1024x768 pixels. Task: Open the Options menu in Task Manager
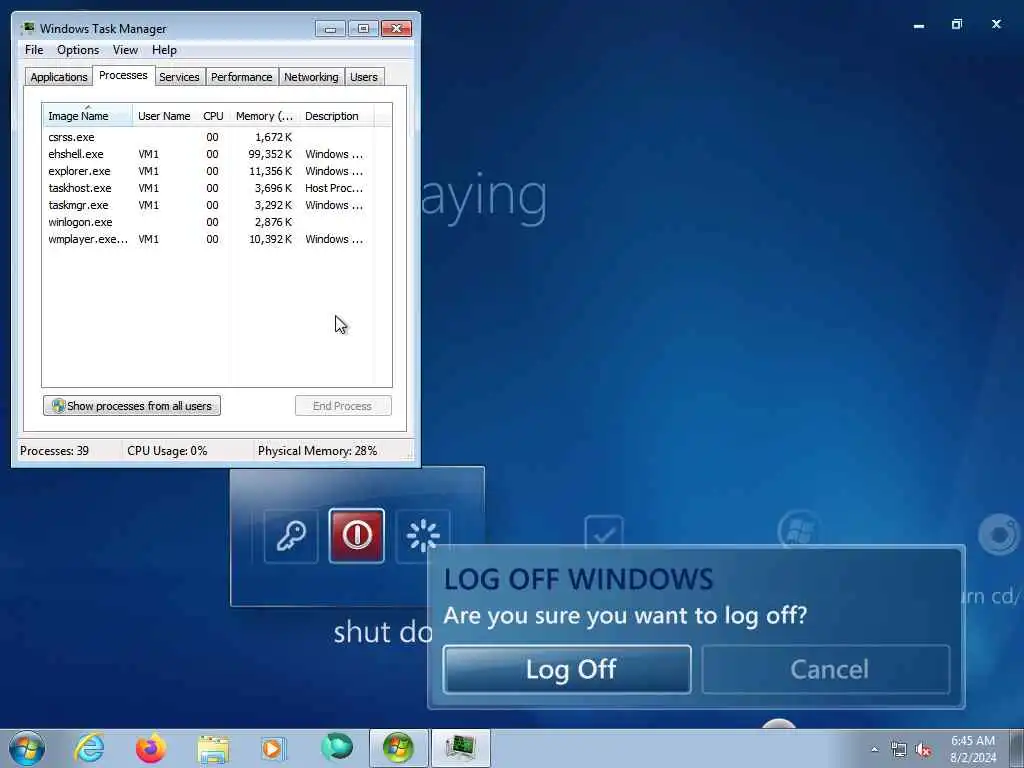(x=78, y=50)
